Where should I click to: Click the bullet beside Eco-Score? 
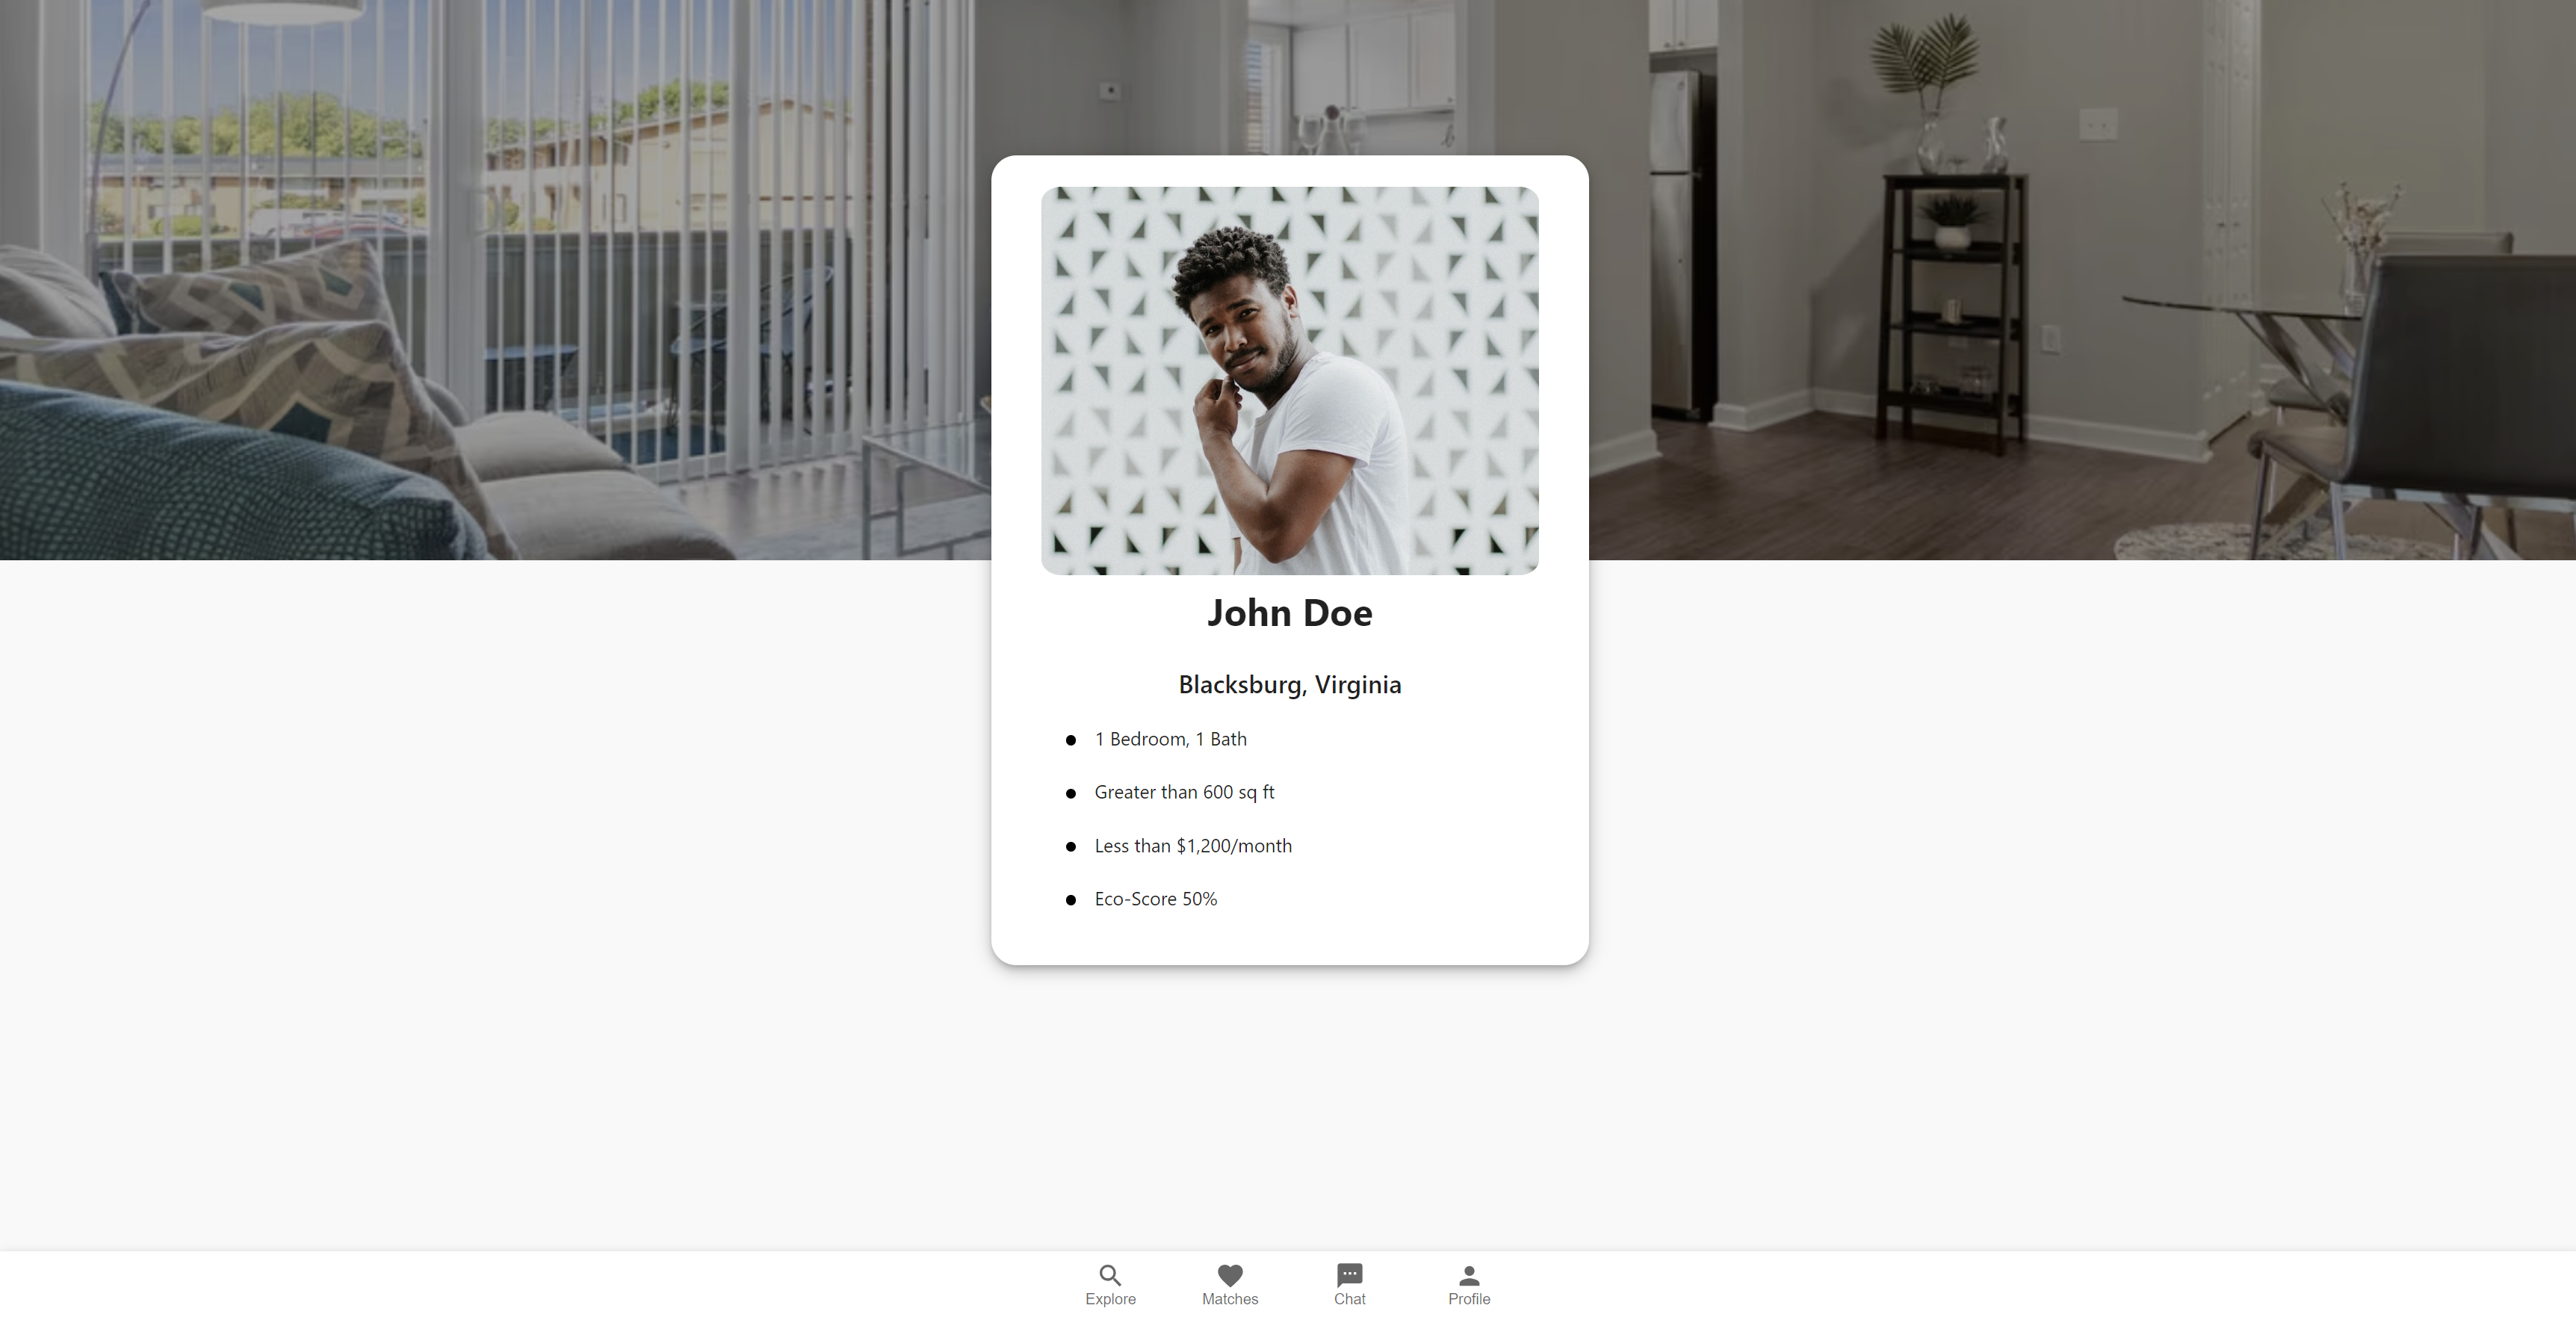click(1071, 900)
